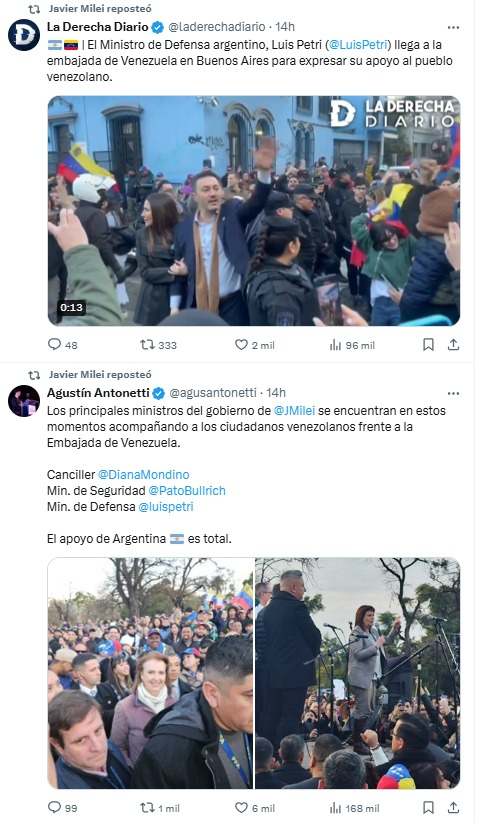This screenshot has height=823, width=485.
Task: Share Agustín Antonetti's post
Action: 454,808
